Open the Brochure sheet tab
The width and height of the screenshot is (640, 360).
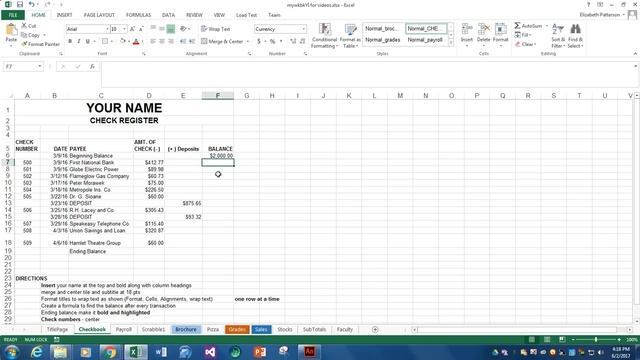[x=186, y=329]
